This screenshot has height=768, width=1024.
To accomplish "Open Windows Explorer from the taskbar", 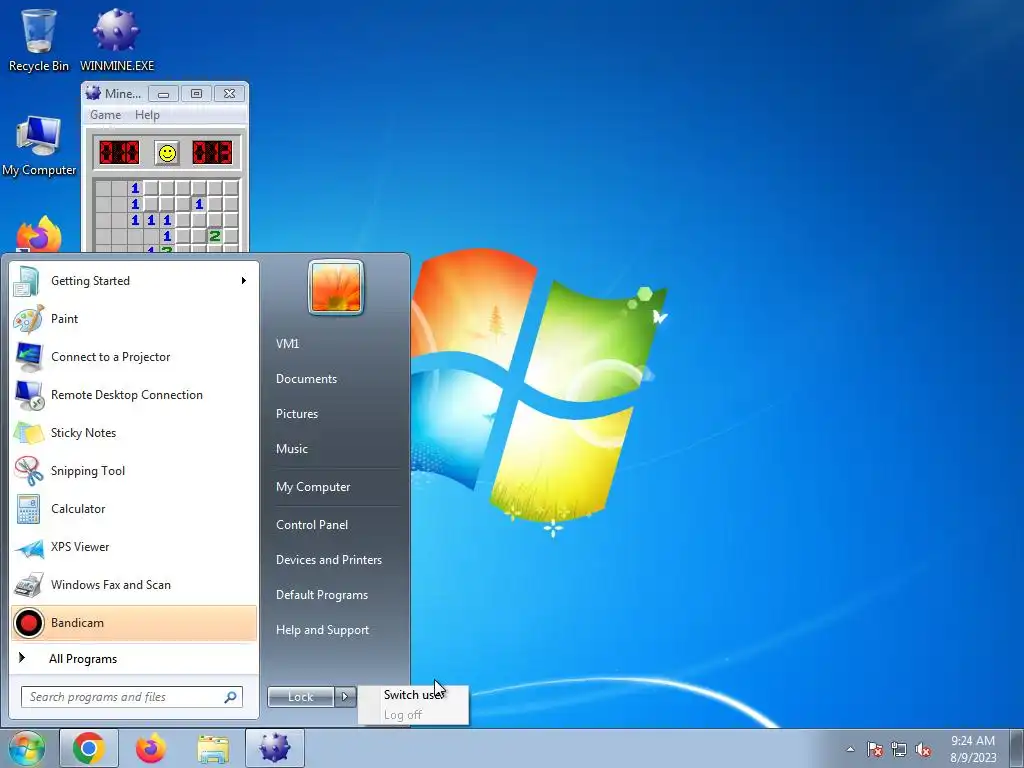I will [x=213, y=748].
